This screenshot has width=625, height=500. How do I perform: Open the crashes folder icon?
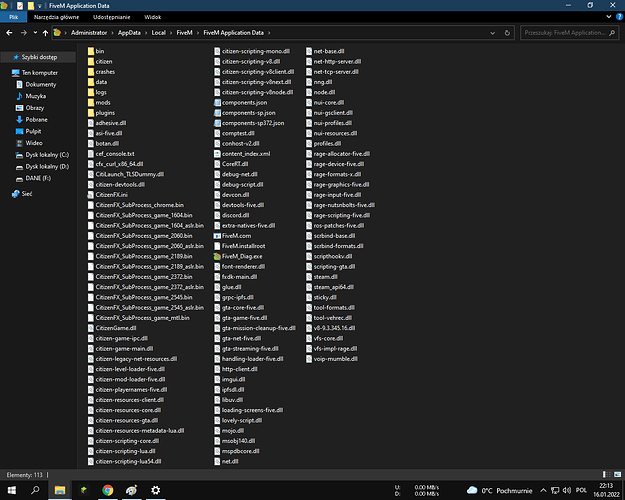pyautogui.click(x=91, y=72)
